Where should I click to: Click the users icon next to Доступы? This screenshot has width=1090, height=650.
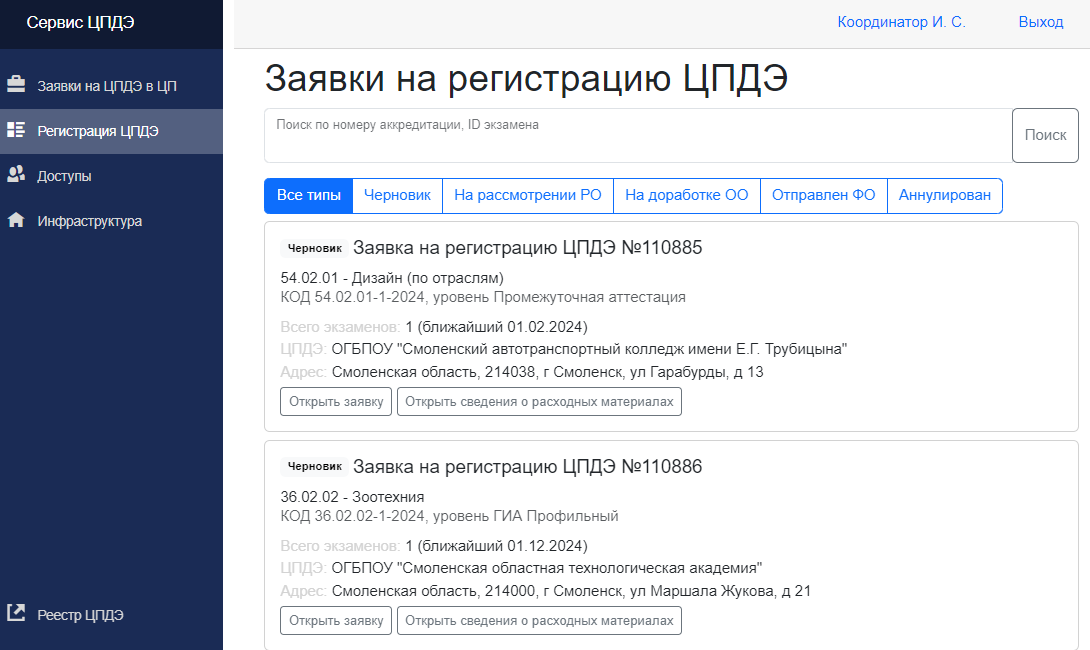pyautogui.click(x=16, y=175)
